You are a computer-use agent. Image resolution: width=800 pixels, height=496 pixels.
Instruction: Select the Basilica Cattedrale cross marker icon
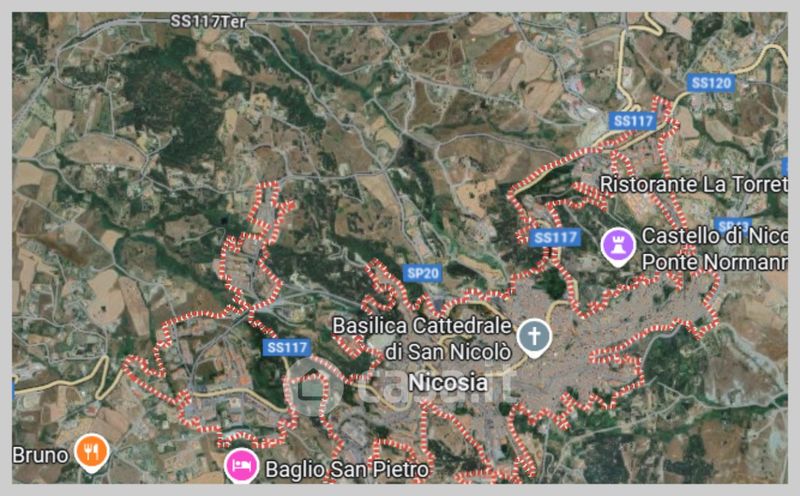(x=534, y=338)
